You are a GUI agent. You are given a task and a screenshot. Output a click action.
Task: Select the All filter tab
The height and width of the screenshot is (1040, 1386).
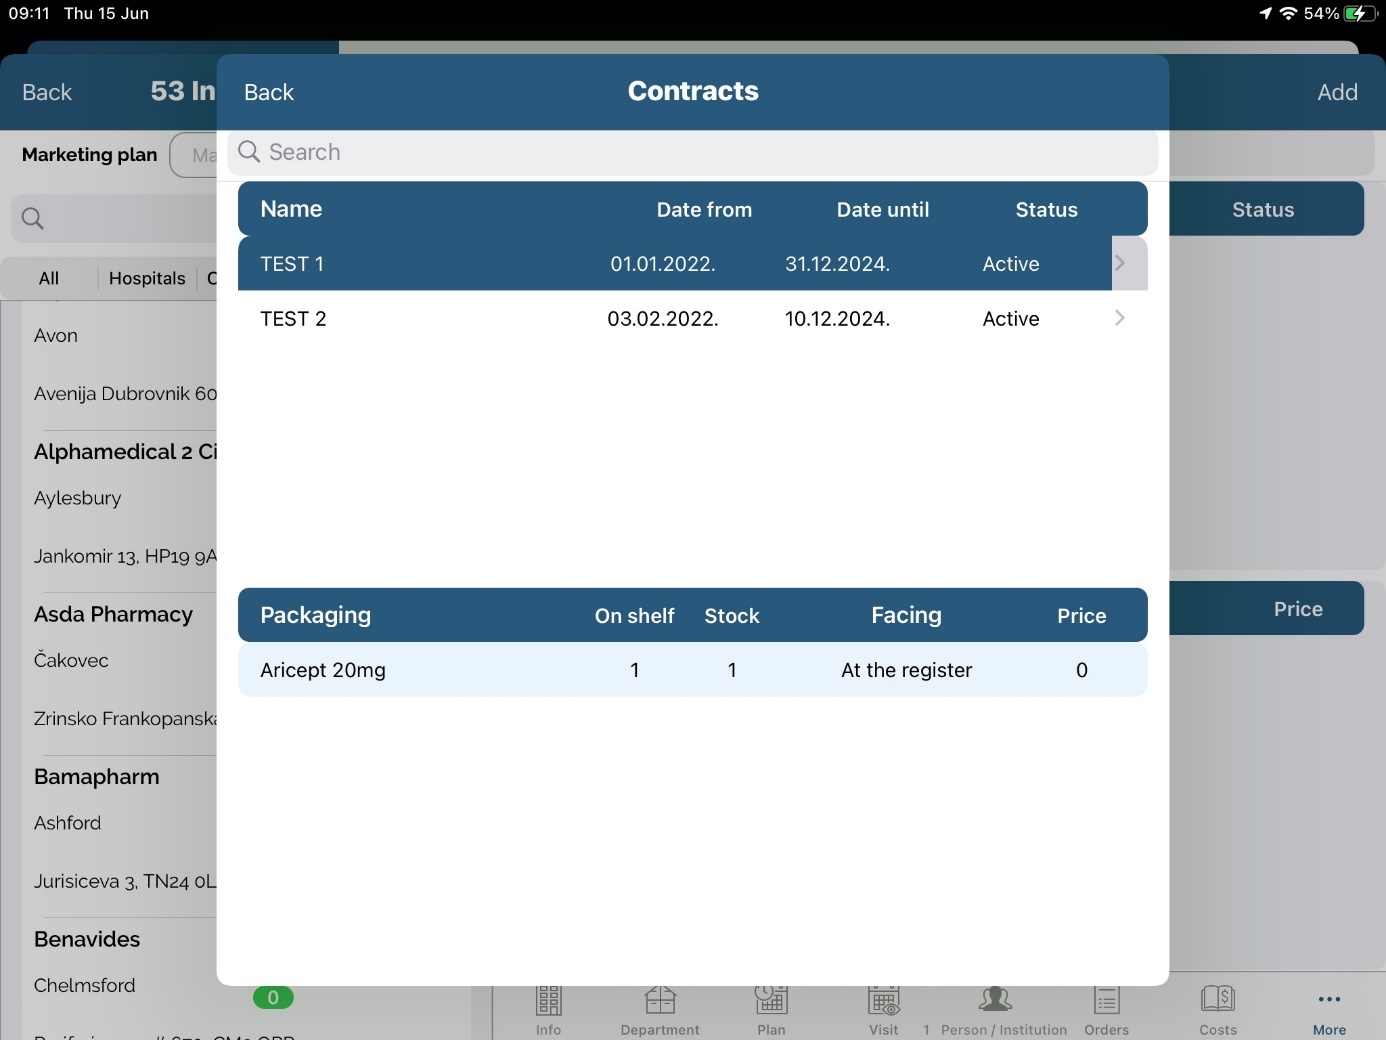pyautogui.click(x=49, y=278)
